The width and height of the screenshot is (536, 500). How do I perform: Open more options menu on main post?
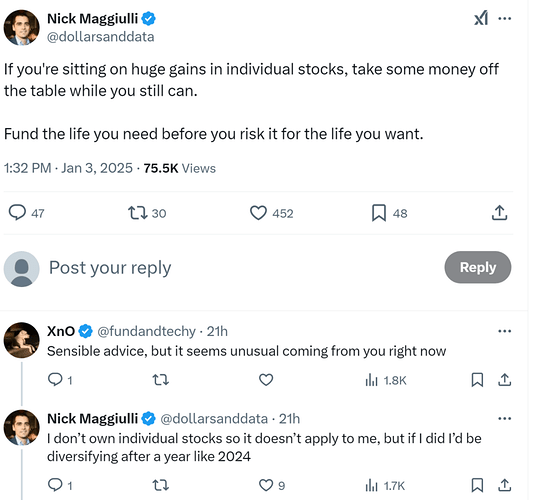point(505,18)
